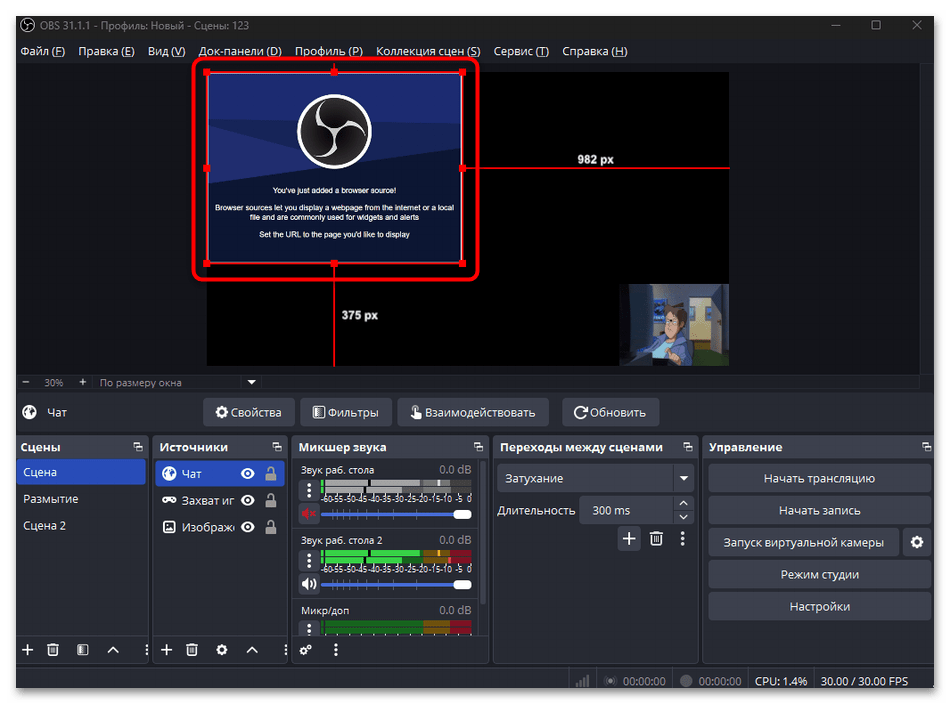Unmute Звук раб. стола

pos(309,514)
